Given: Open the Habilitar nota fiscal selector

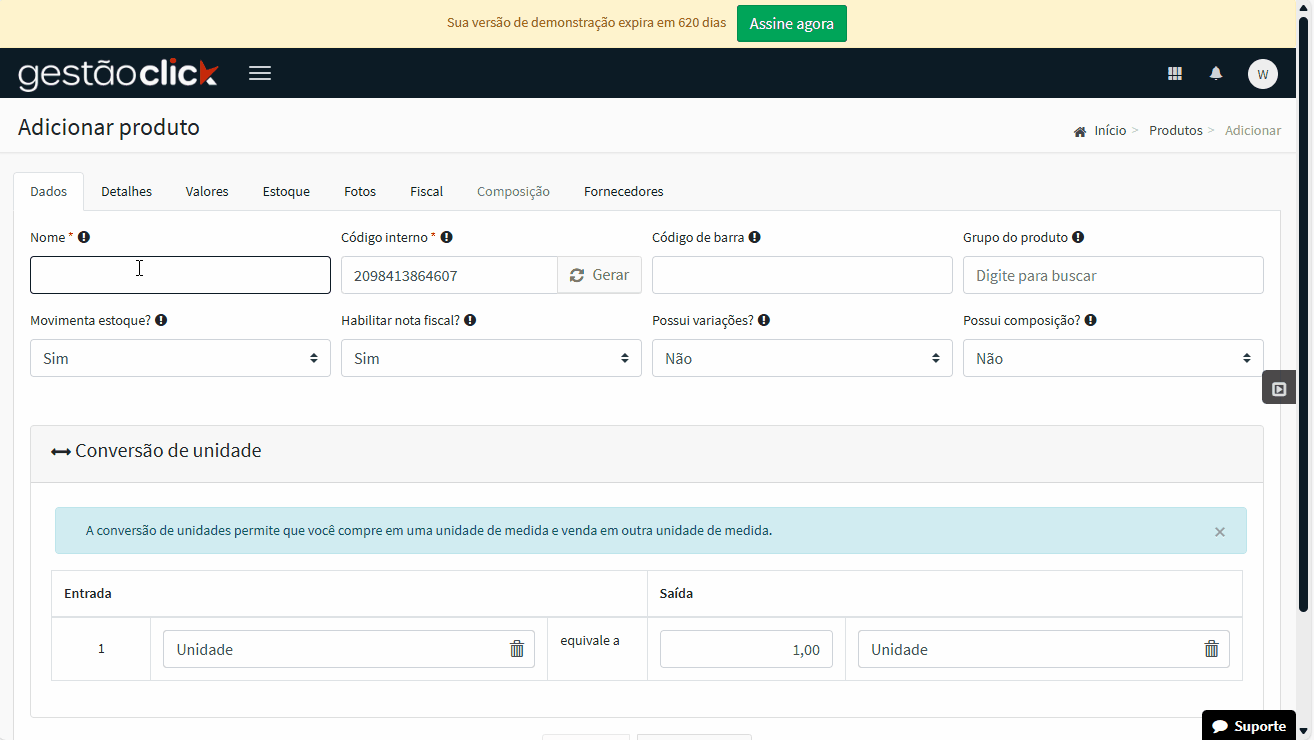Looking at the screenshot, I should pos(491,357).
